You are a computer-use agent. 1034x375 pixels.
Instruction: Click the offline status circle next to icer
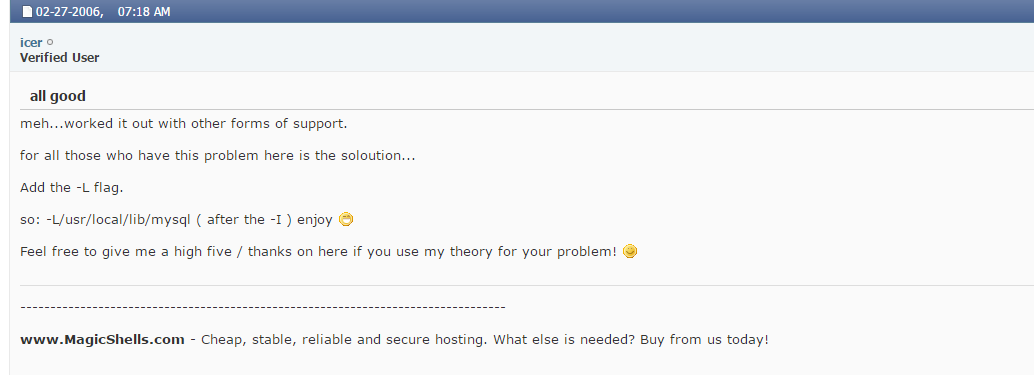[x=51, y=43]
